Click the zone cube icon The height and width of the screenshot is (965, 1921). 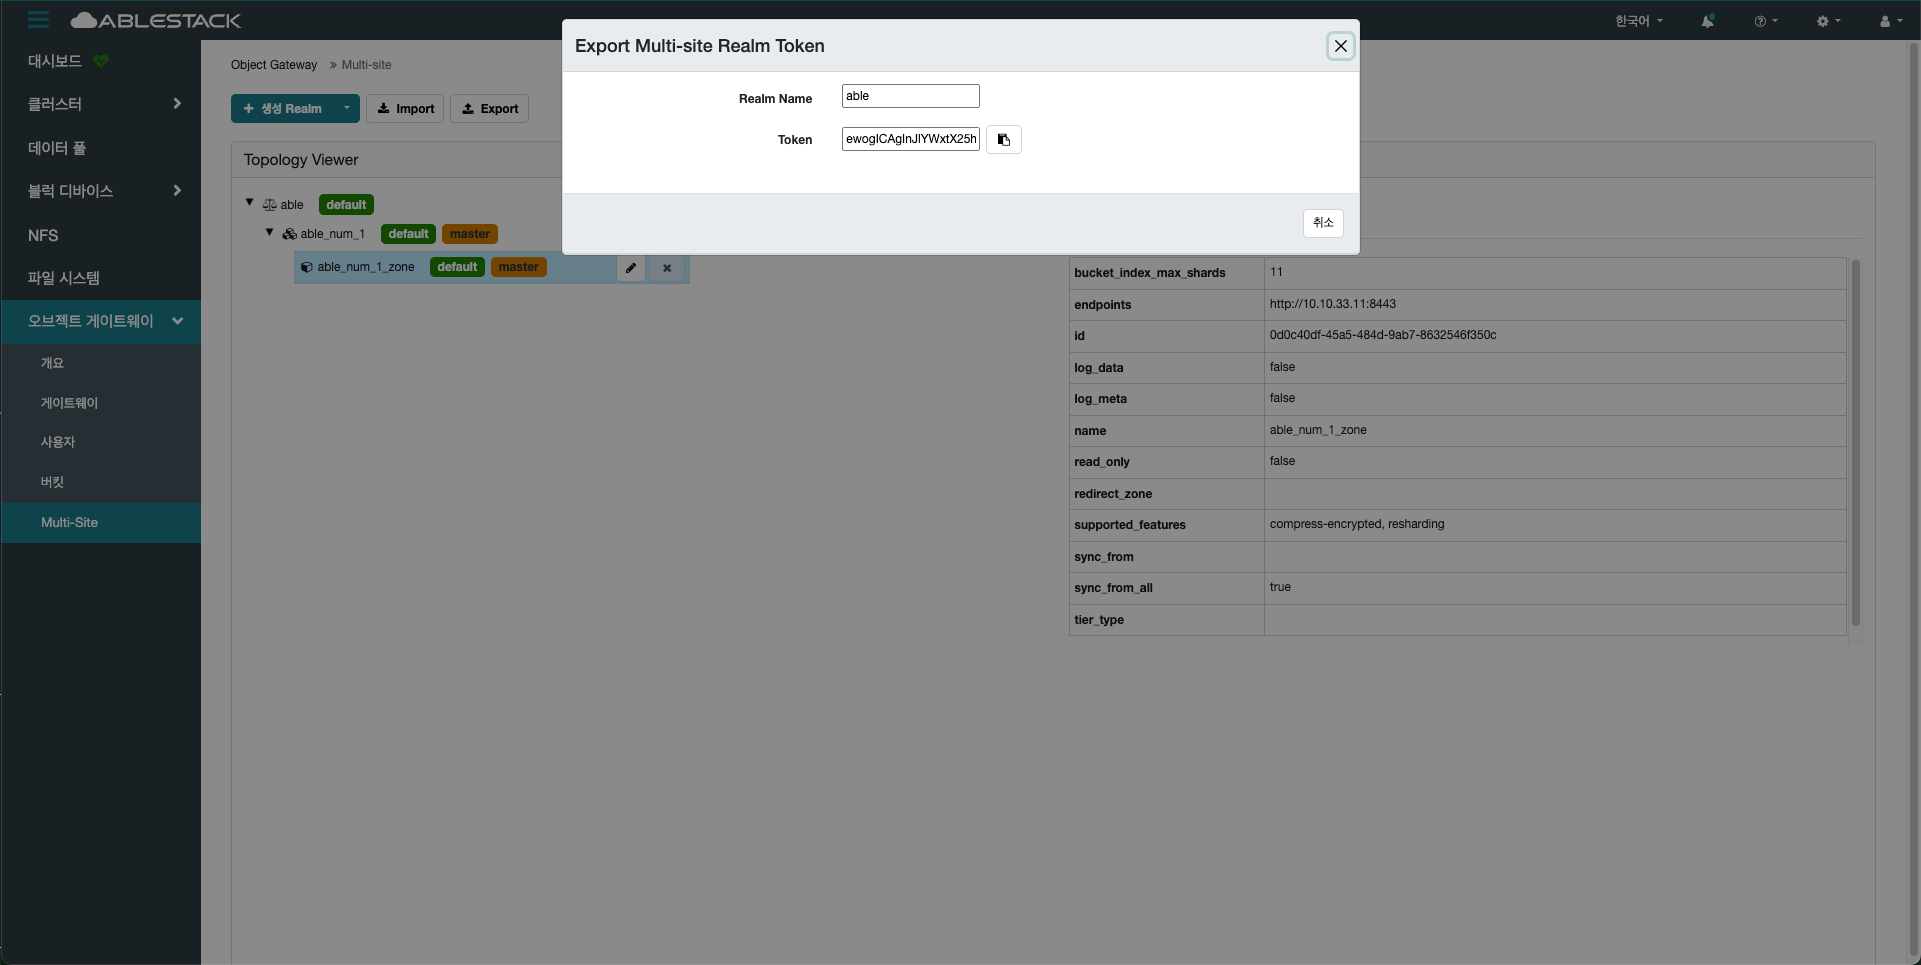click(307, 268)
